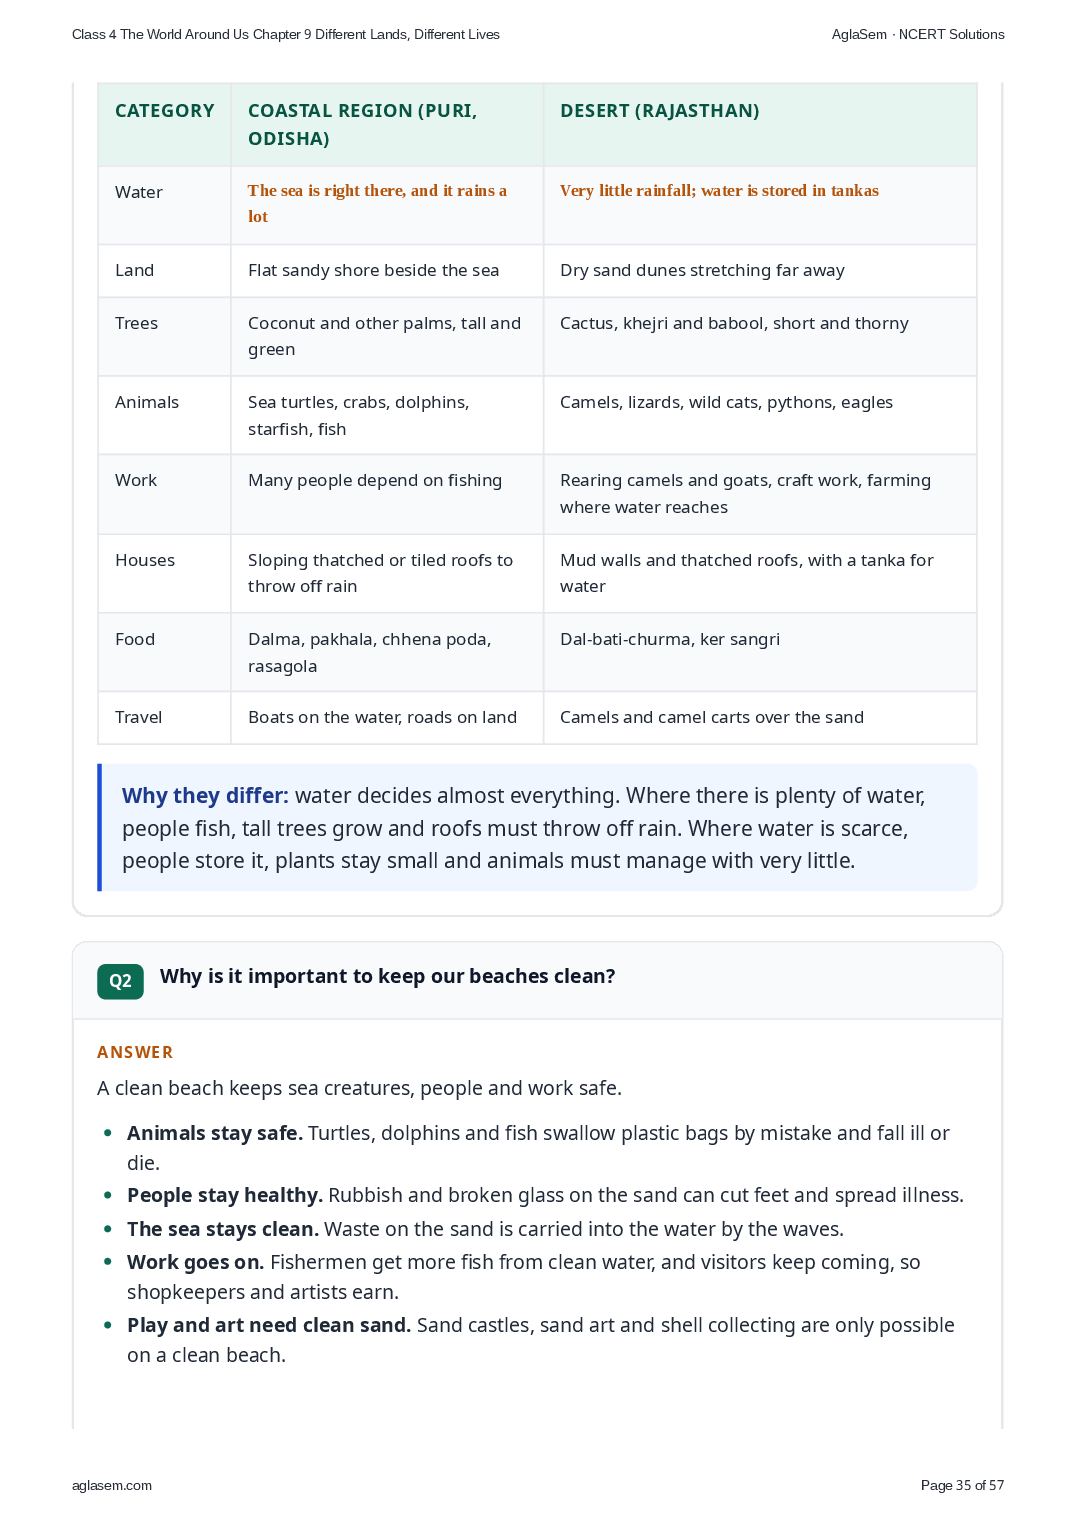This screenshot has width=1076, height=1522.
Task: Click the green Q2 badge
Action: (x=120, y=981)
